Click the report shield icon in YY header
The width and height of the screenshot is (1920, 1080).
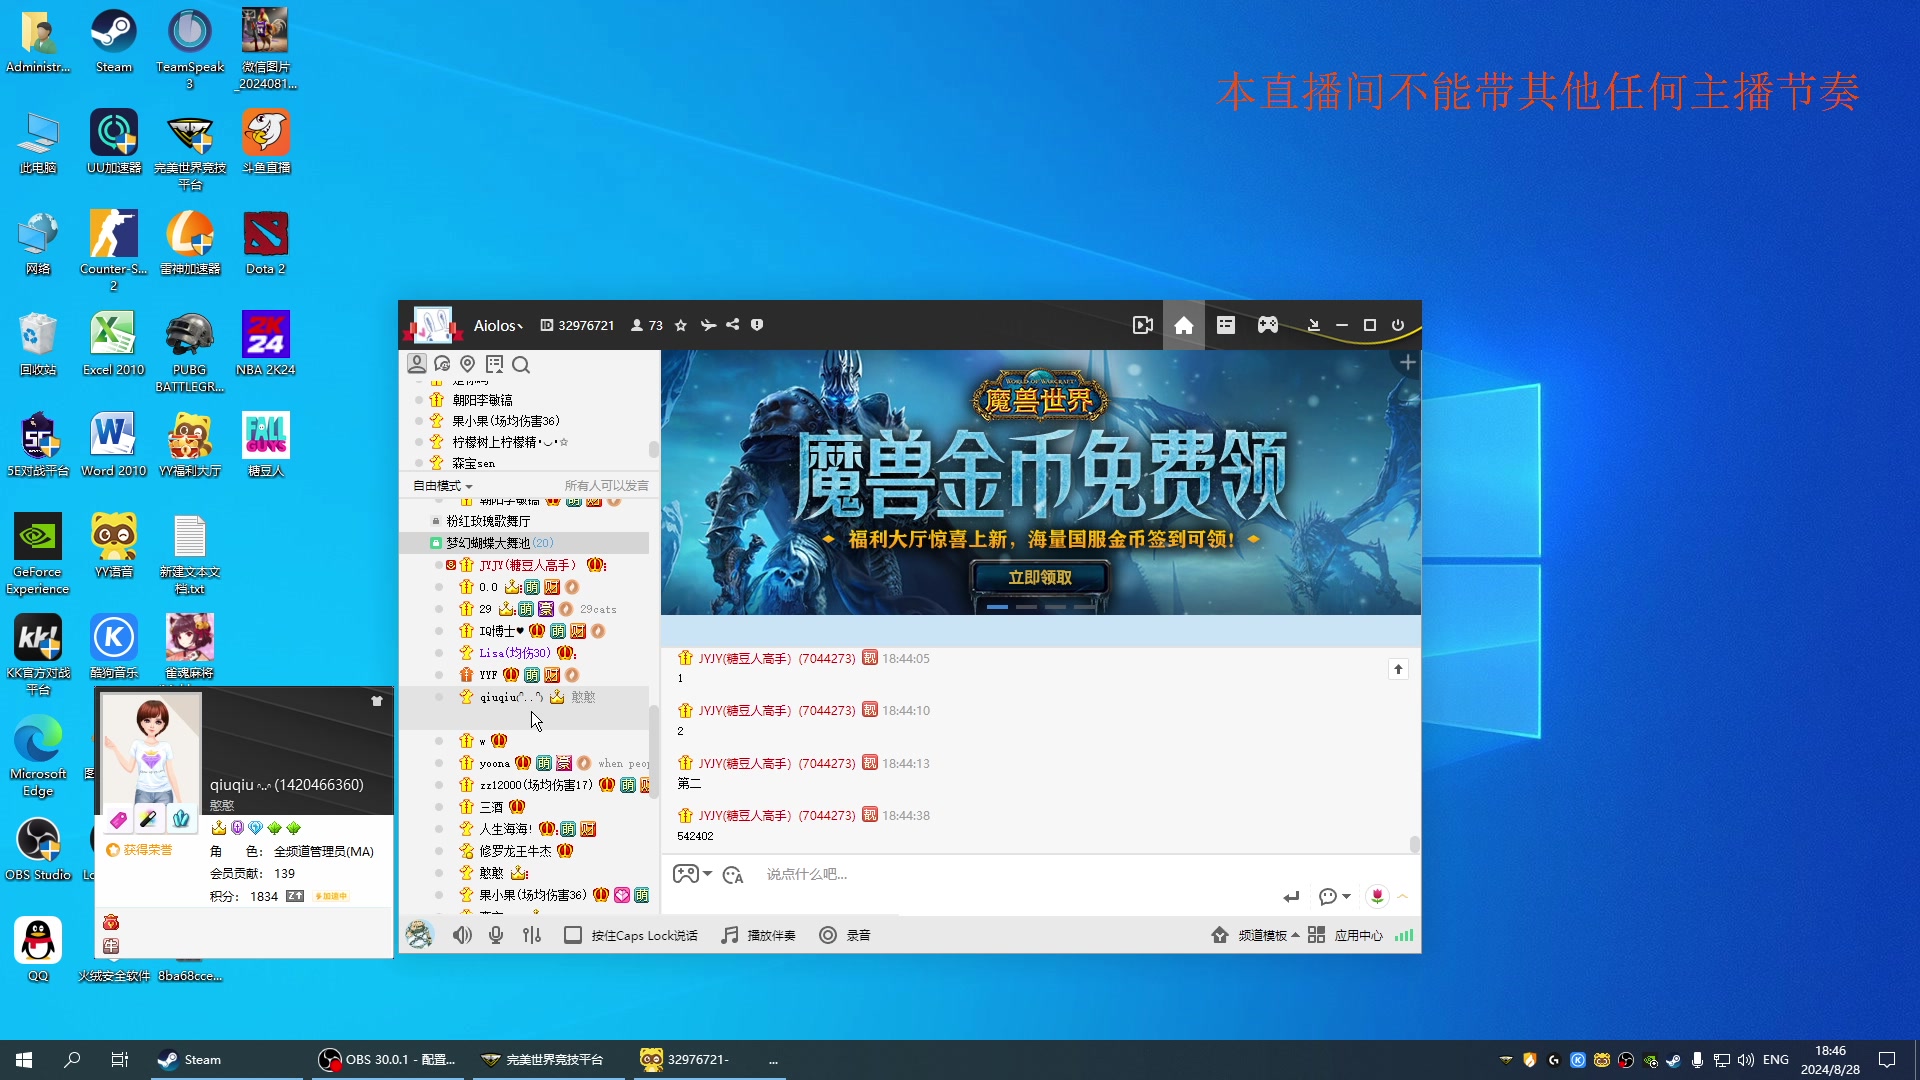[757, 325]
